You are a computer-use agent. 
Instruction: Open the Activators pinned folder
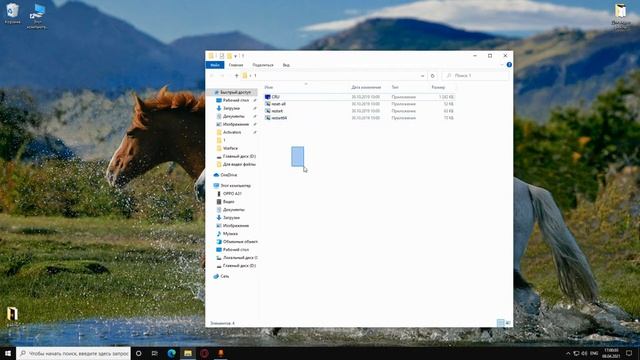(x=232, y=132)
